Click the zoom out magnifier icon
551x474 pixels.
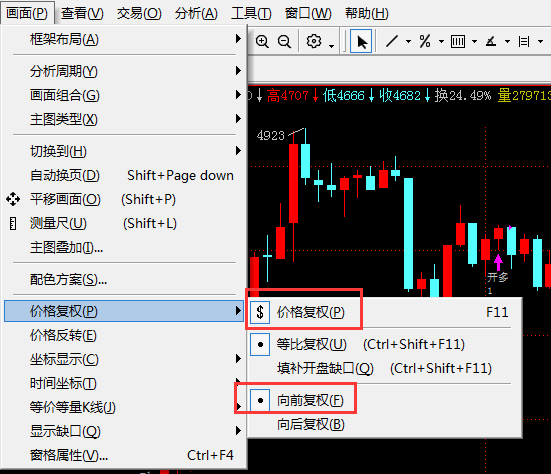(284, 41)
